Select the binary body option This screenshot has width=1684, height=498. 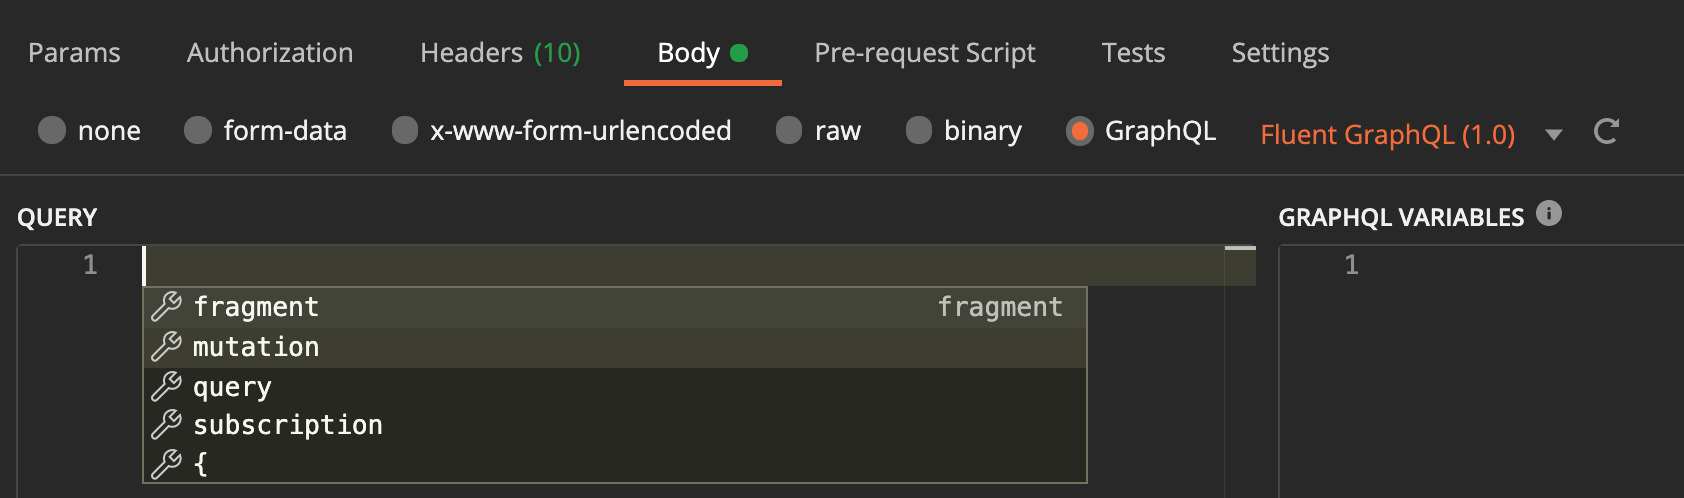click(x=919, y=131)
